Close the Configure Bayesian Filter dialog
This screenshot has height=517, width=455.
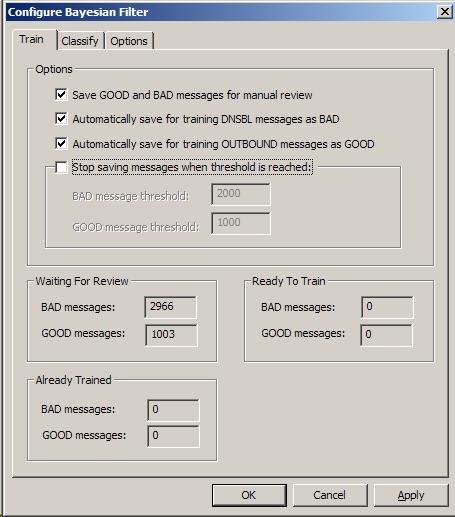(444, 12)
